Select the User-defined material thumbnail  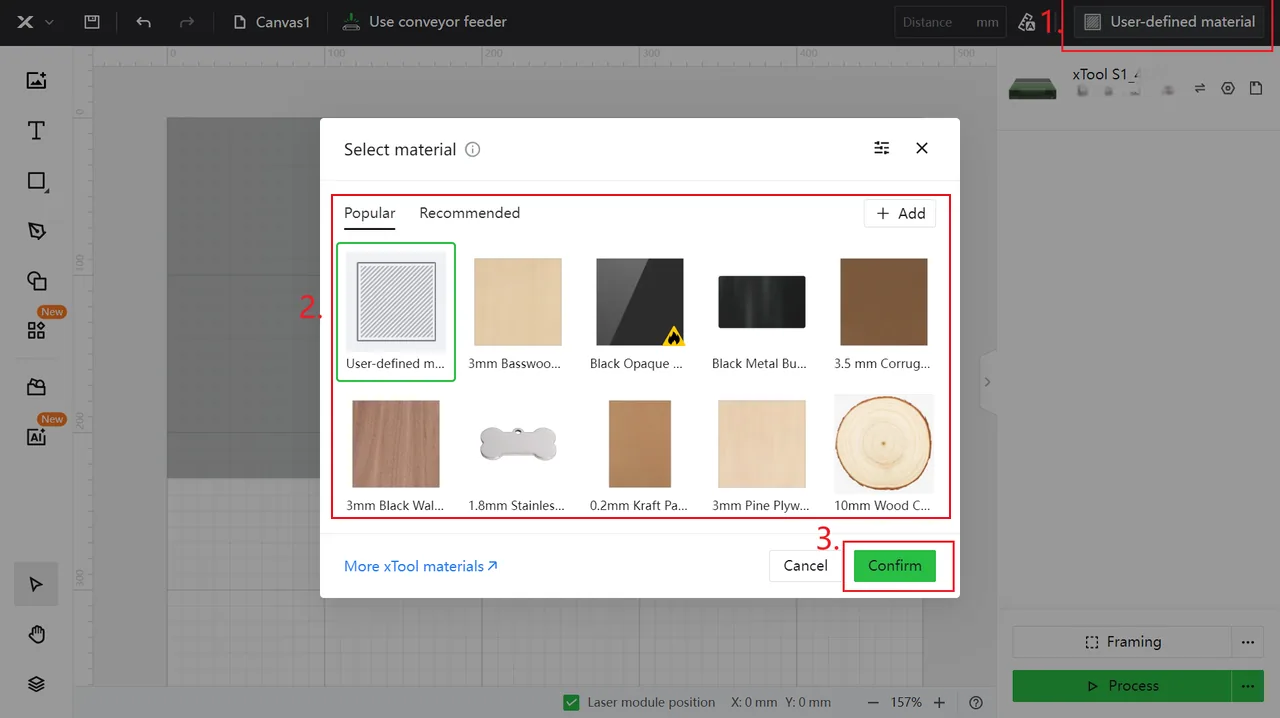click(x=396, y=312)
